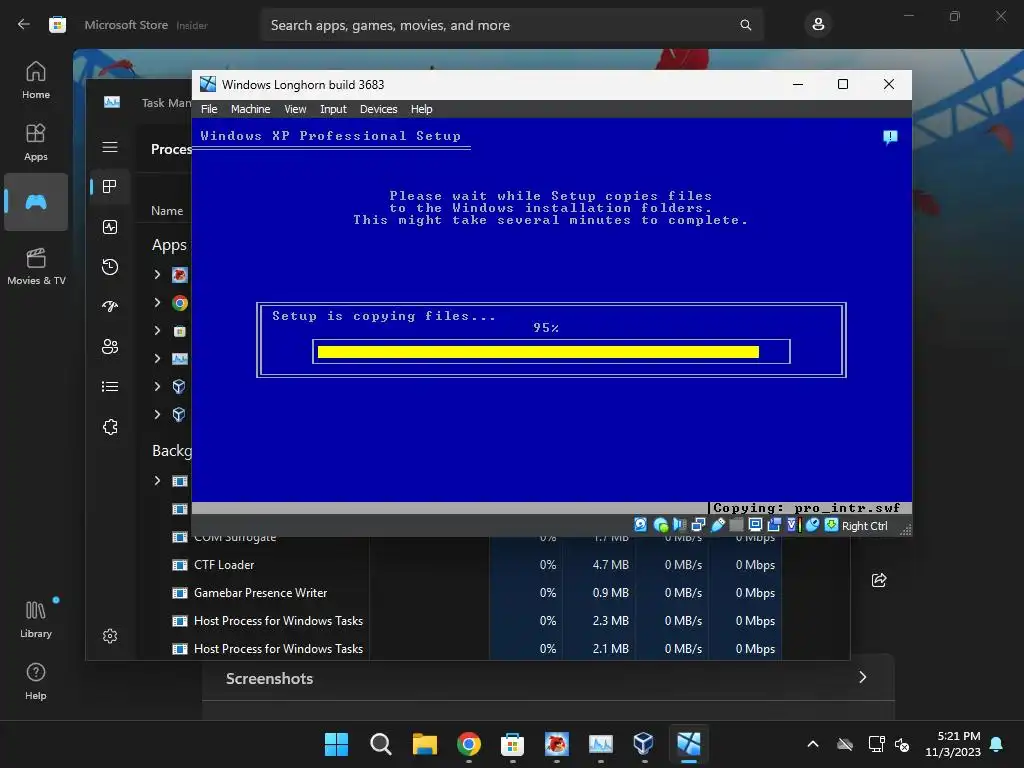Image resolution: width=1024 pixels, height=768 pixels.
Task: Click the magnifier icon in the Store search box
Action: coord(745,25)
